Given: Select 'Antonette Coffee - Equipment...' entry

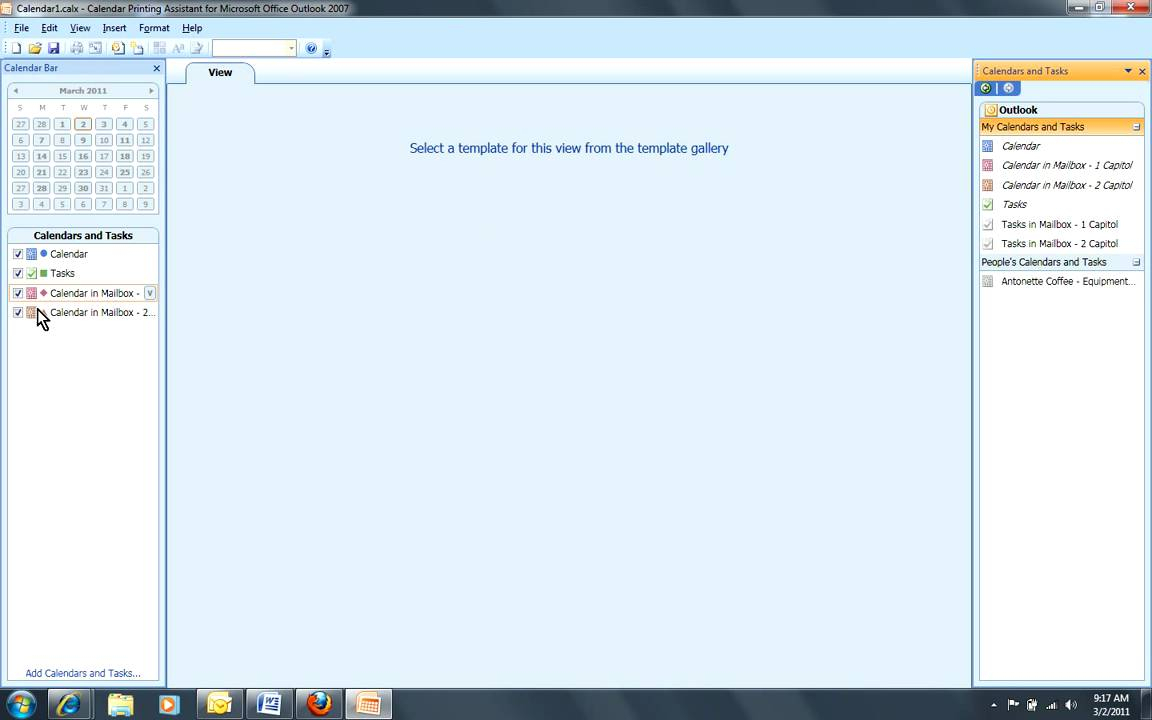Looking at the screenshot, I should [x=1068, y=281].
